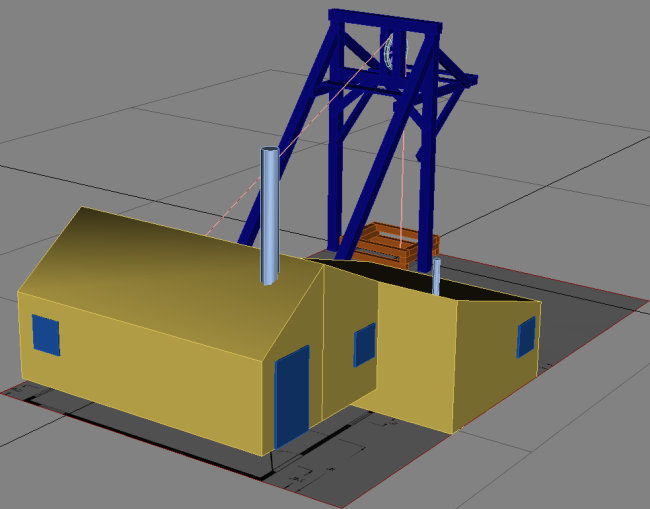This screenshot has height=509, width=650.
Task: Pick the blue window on the annex side wall
Action: coord(526,338)
